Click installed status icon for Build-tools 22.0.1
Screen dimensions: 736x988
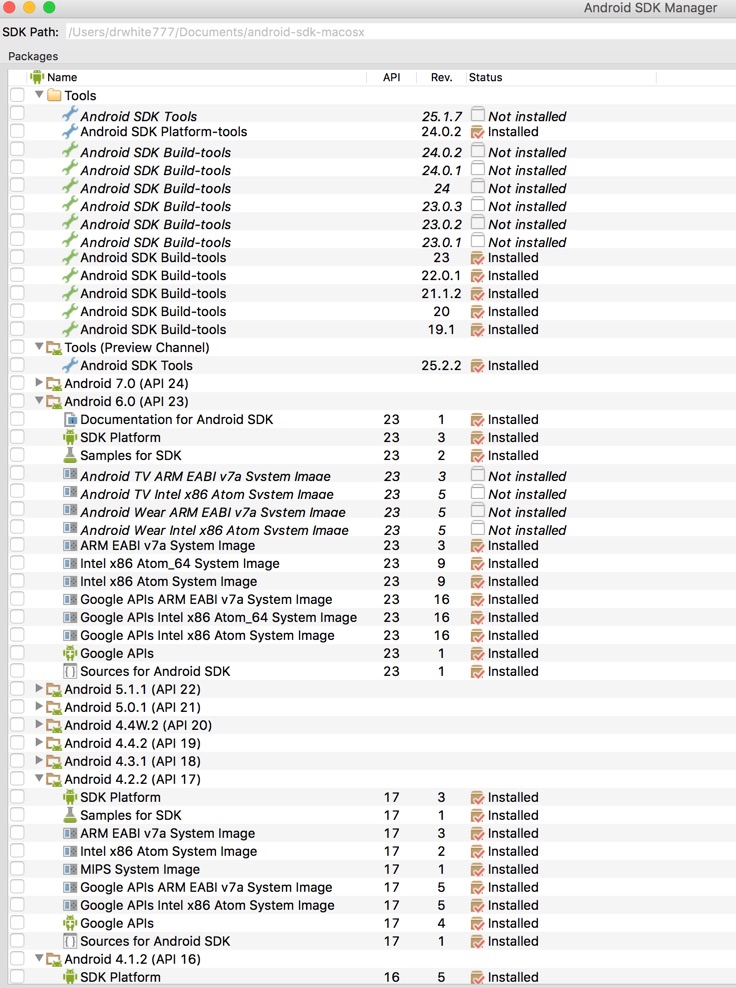[478, 276]
